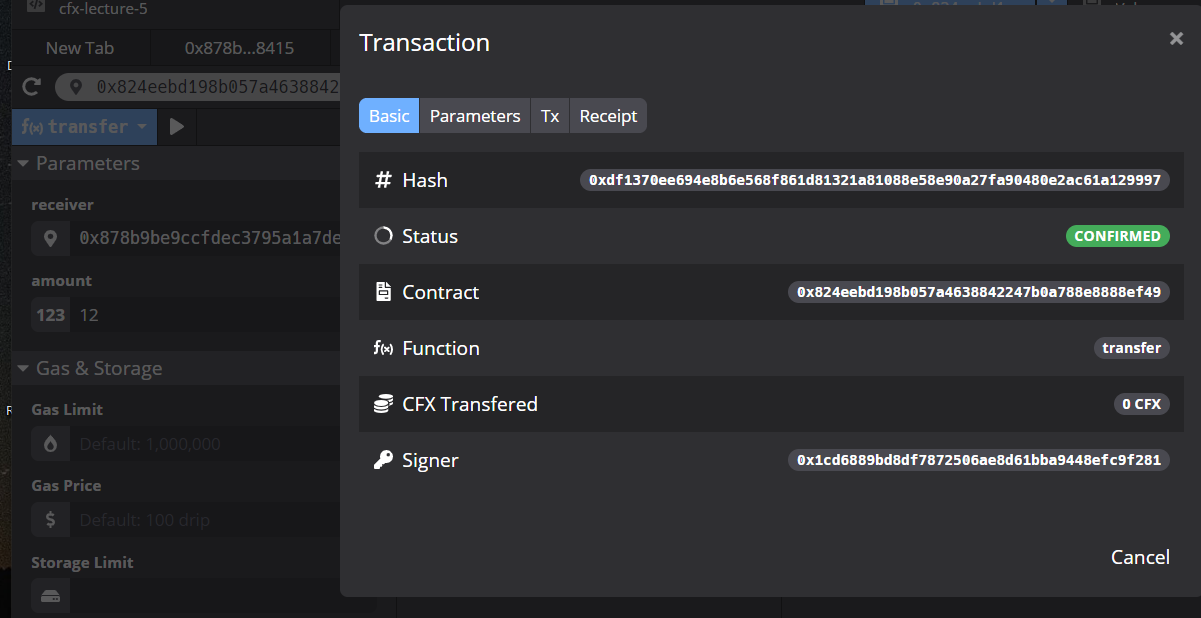
Task: Click the 123 number icon in amount field
Action: coord(51,315)
